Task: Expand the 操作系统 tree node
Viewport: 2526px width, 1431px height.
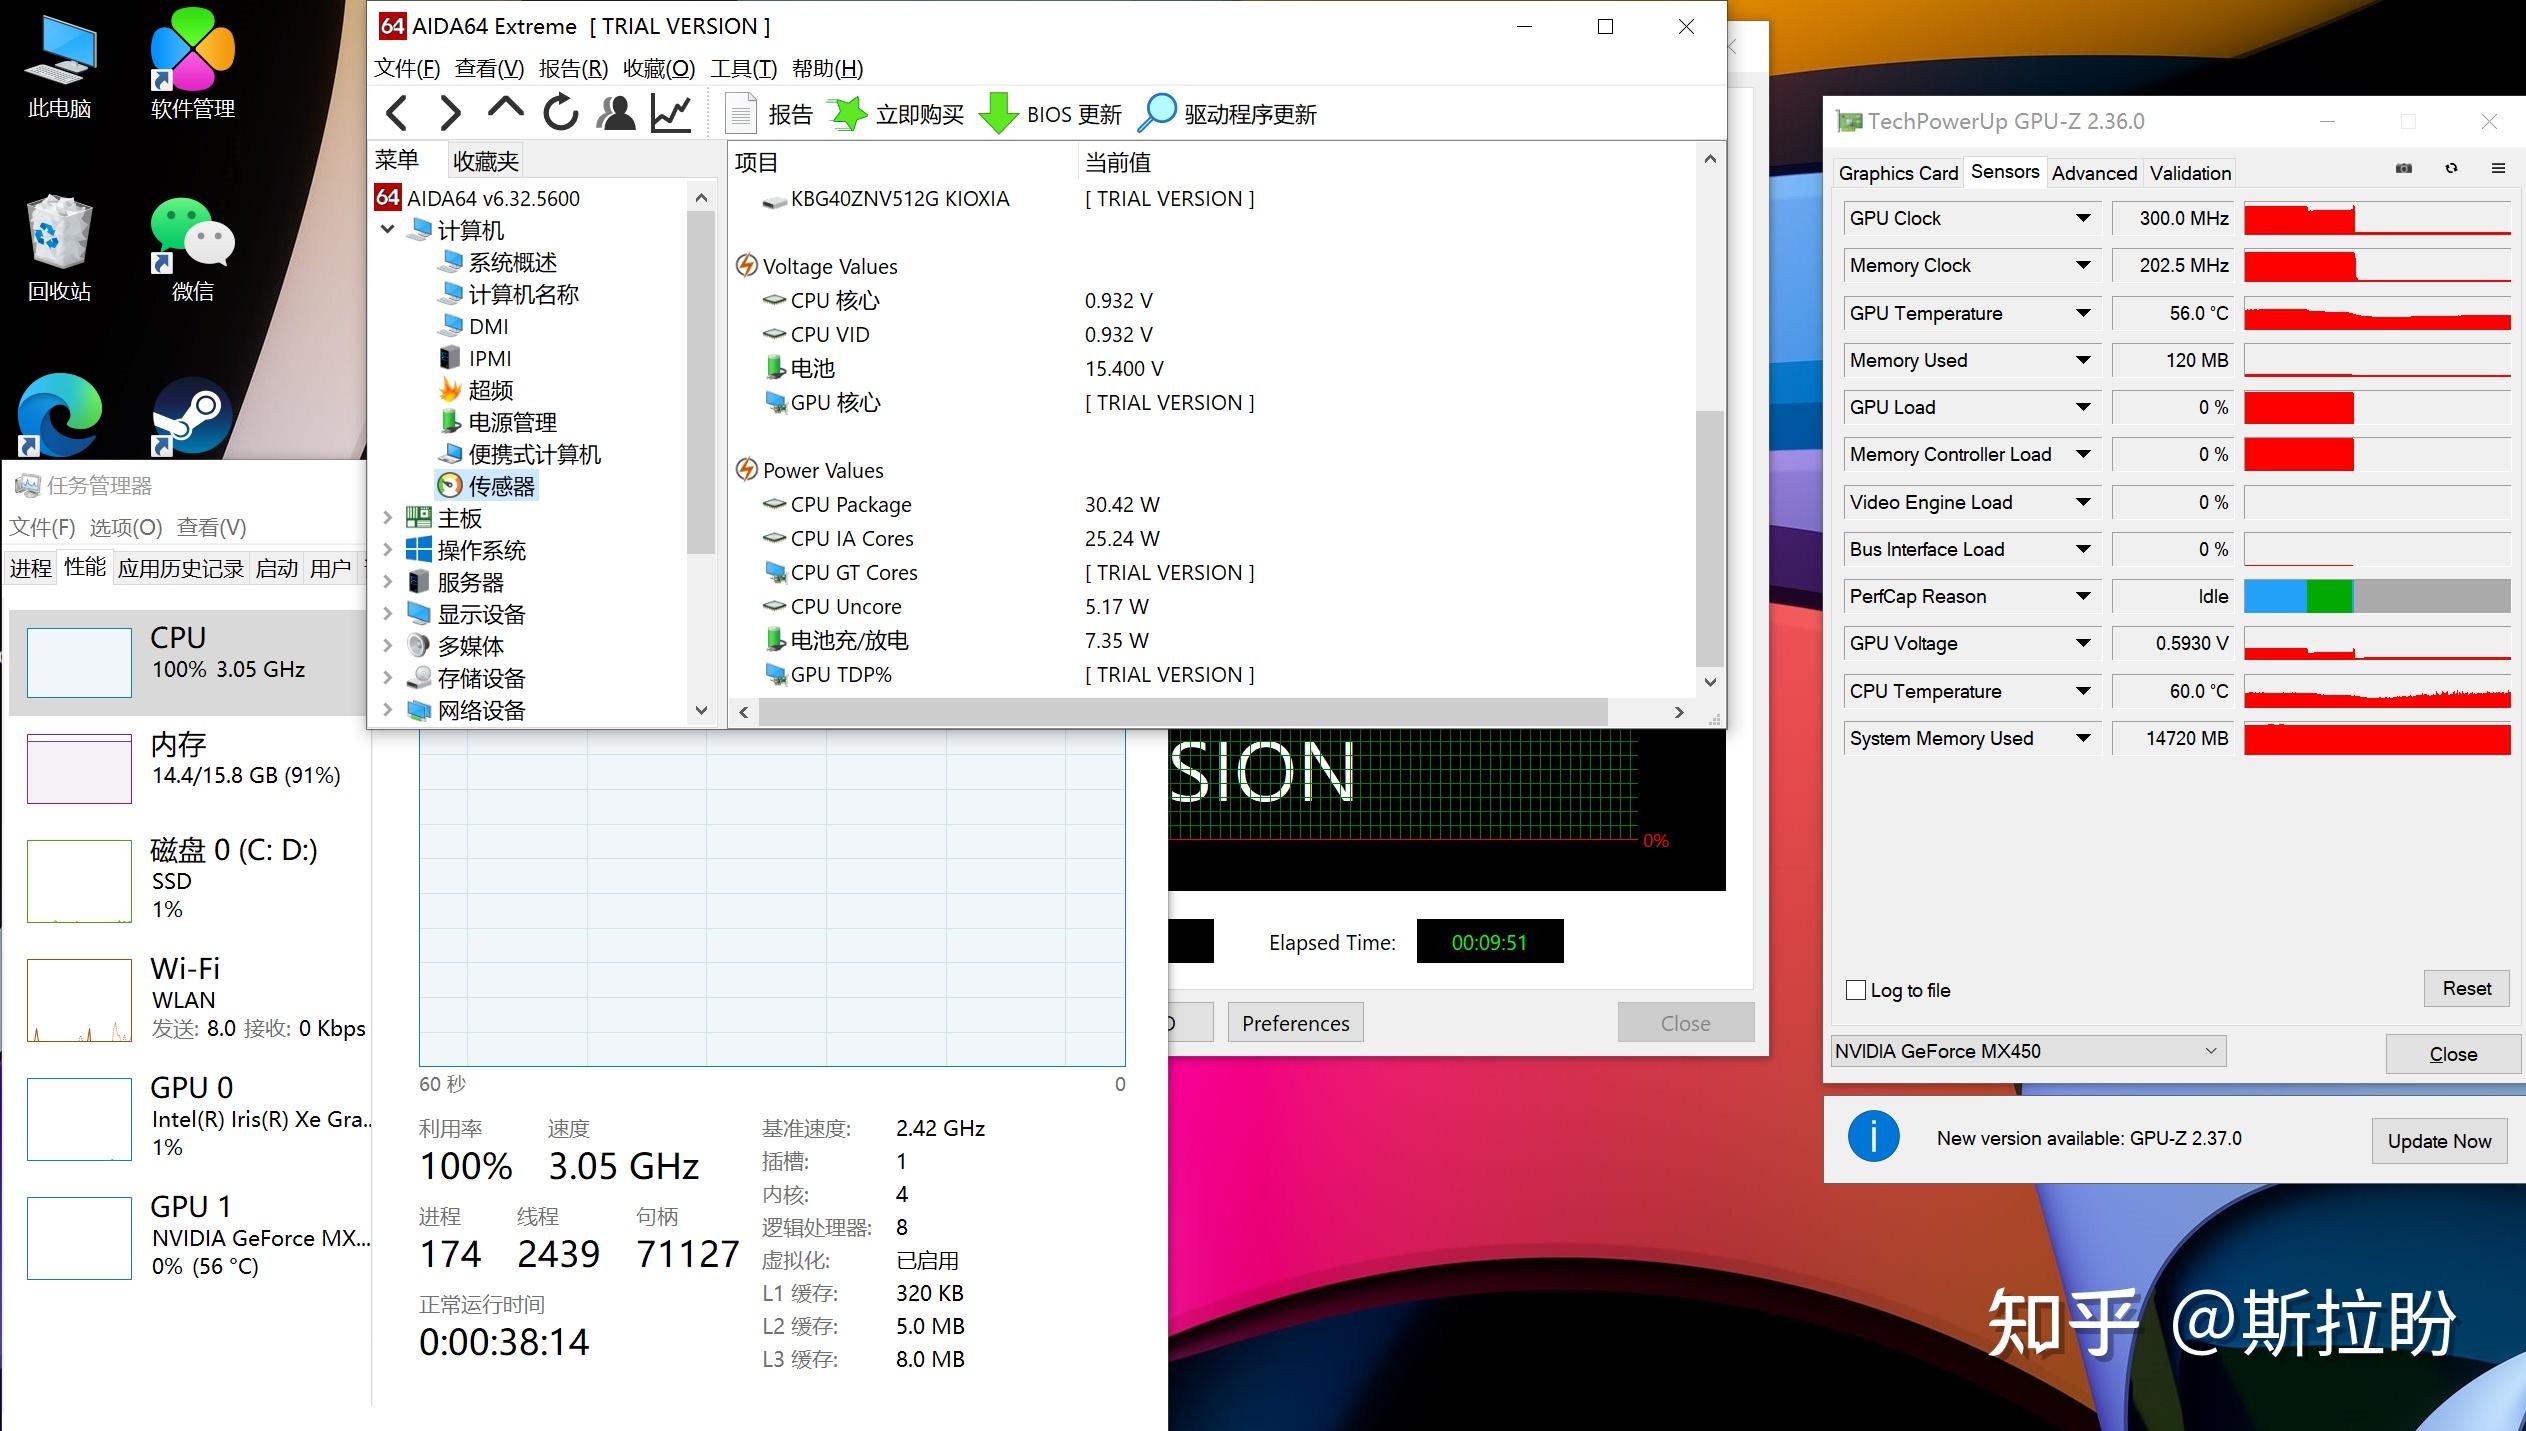Action: click(388, 550)
